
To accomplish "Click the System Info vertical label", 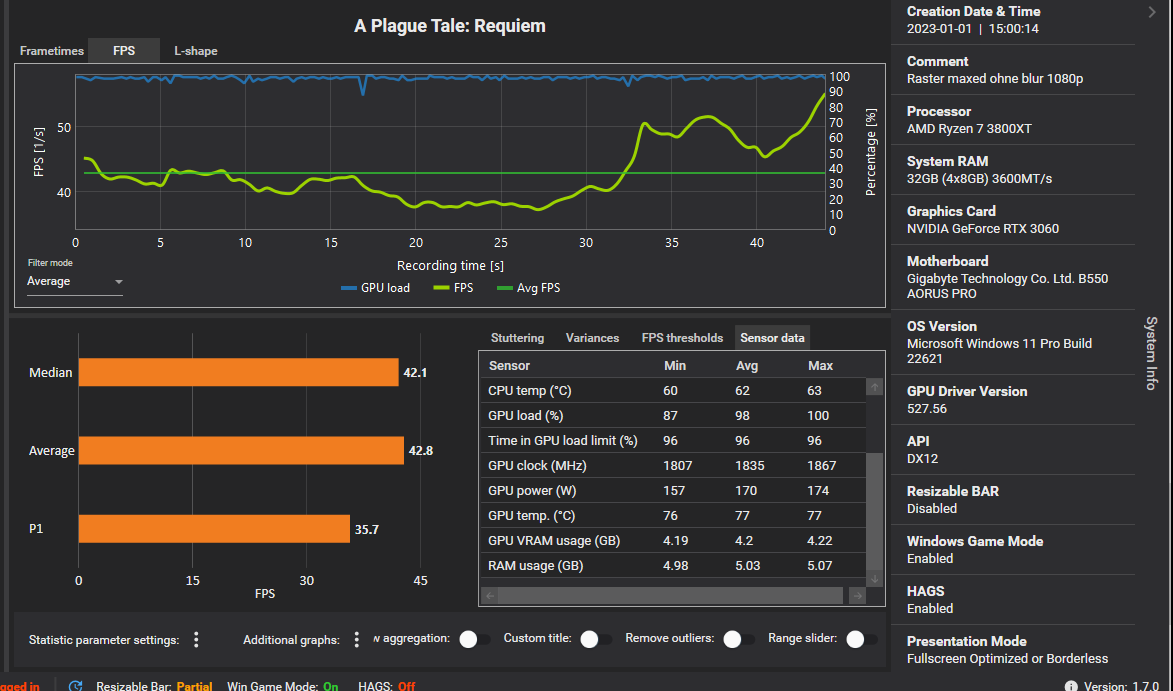I will (x=1151, y=353).
